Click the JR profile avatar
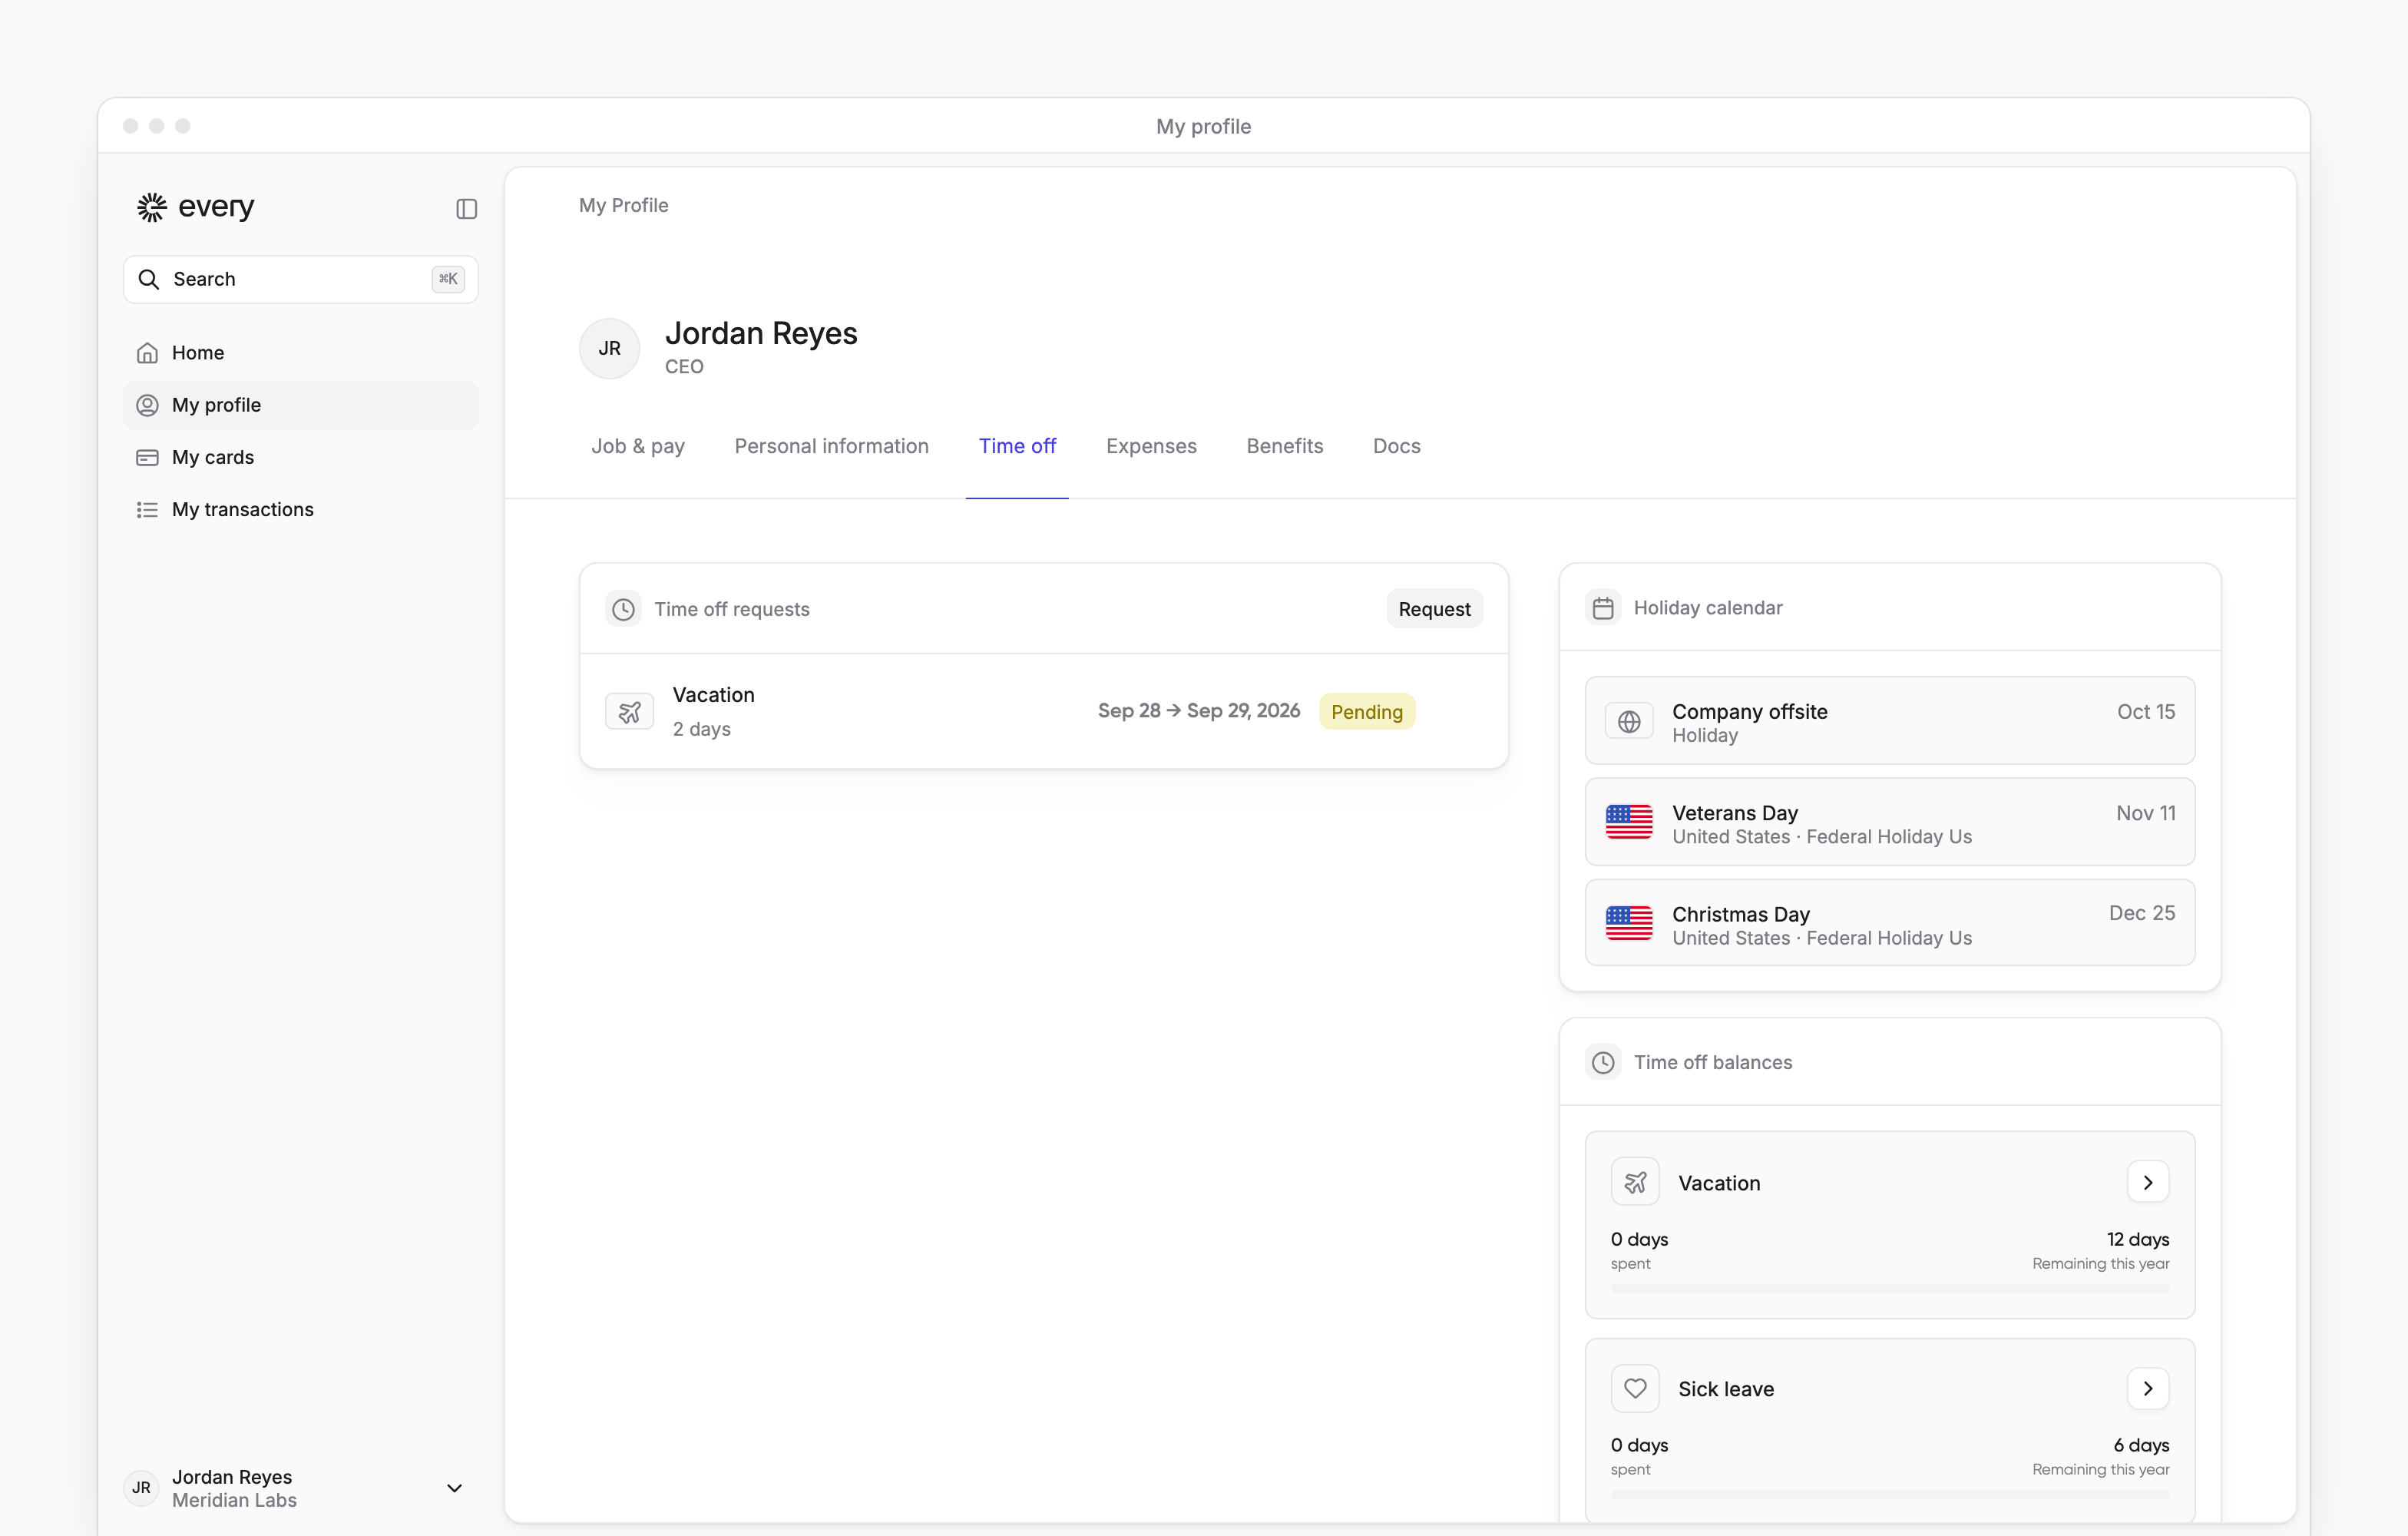This screenshot has height=1536, width=2408. click(609, 348)
